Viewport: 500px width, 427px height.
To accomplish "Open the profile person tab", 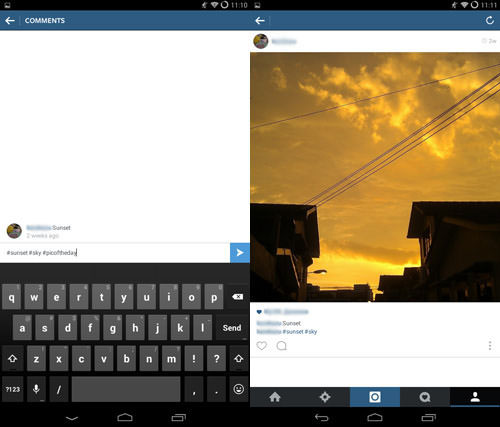I will click(475, 397).
